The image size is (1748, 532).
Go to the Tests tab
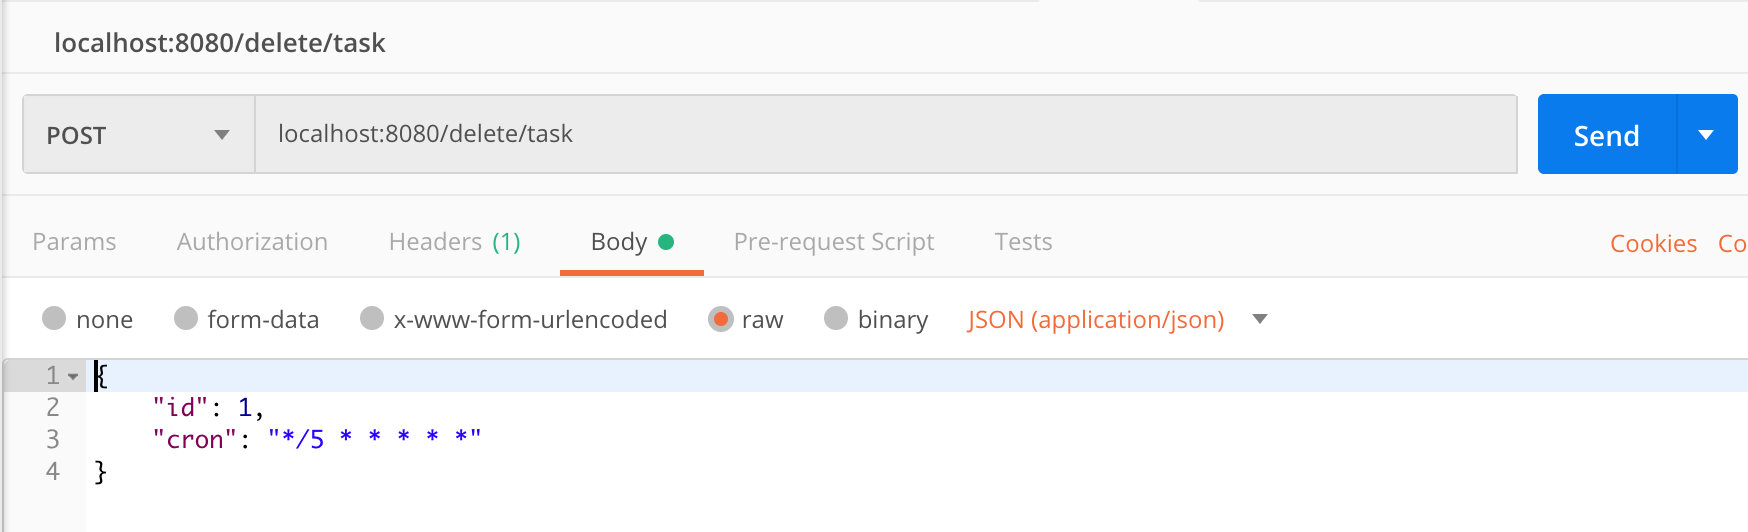pos(1023,242)
